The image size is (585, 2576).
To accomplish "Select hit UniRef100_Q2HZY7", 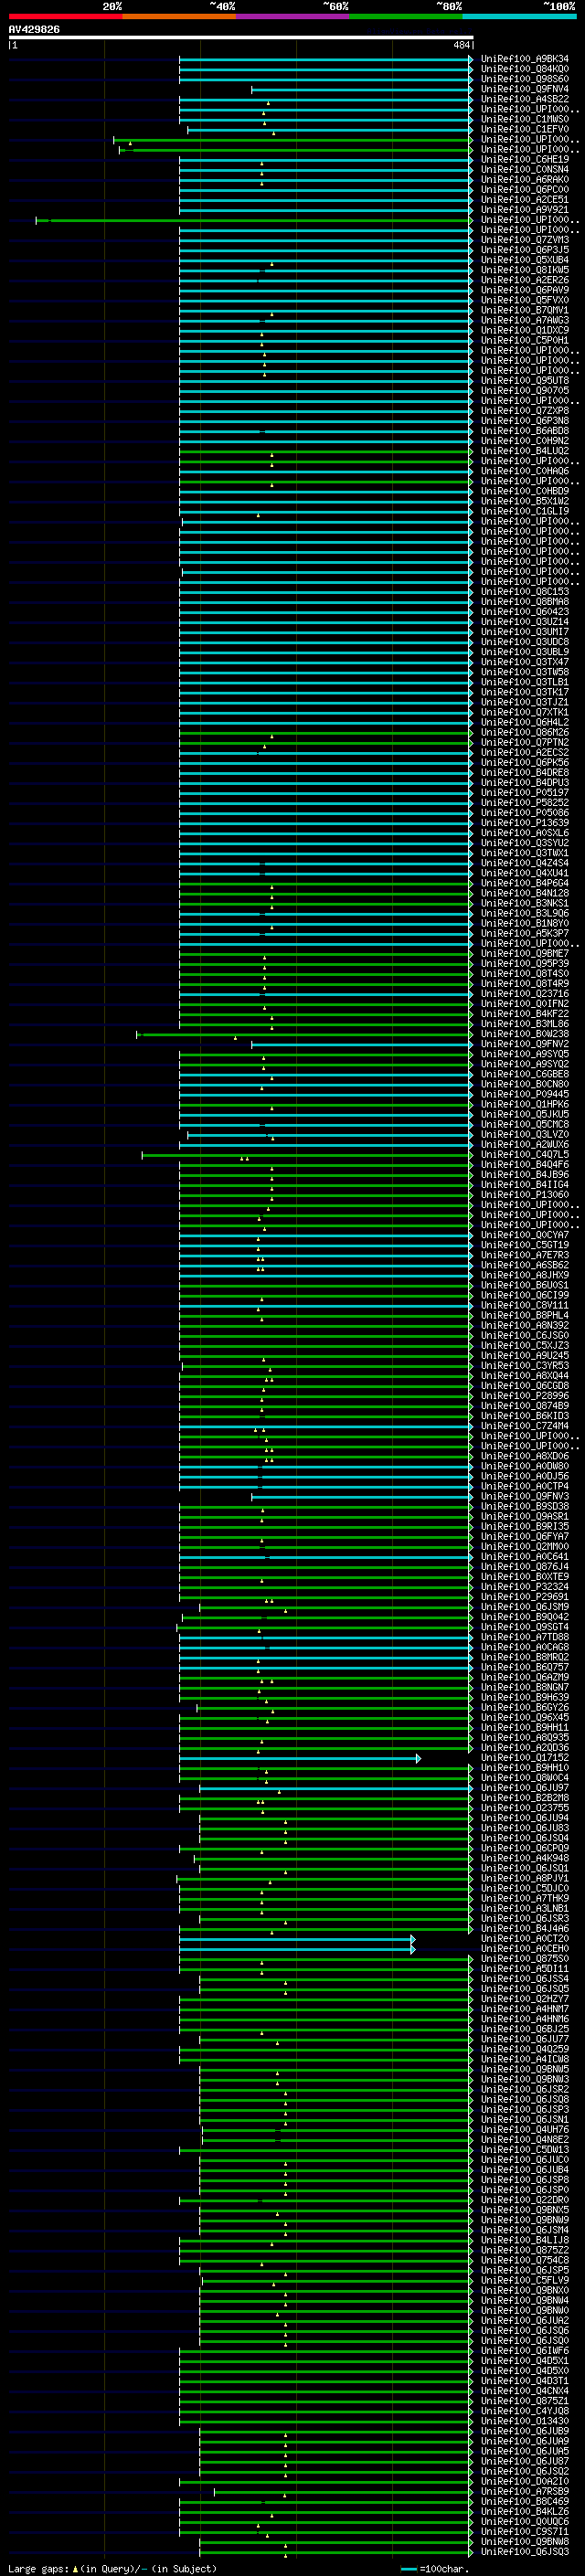I will pyautogui.click(x=525, y=1999).
